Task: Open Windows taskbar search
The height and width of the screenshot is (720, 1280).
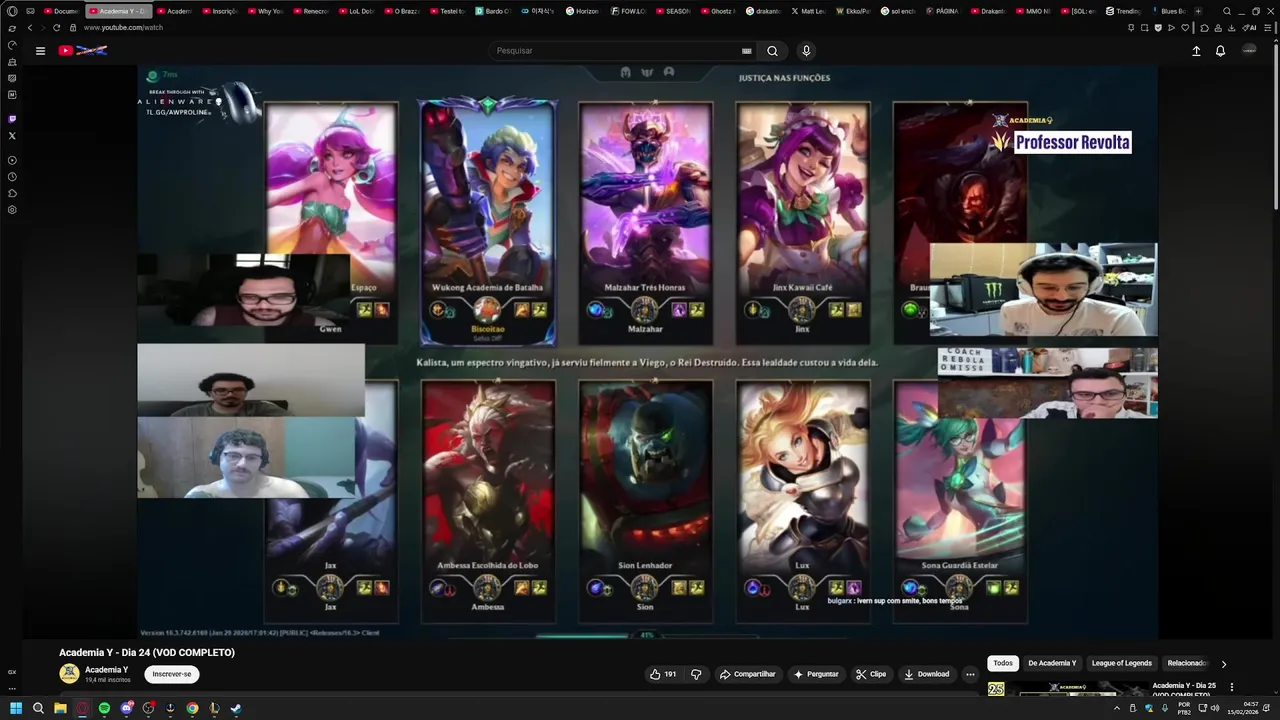Action: 38,708
